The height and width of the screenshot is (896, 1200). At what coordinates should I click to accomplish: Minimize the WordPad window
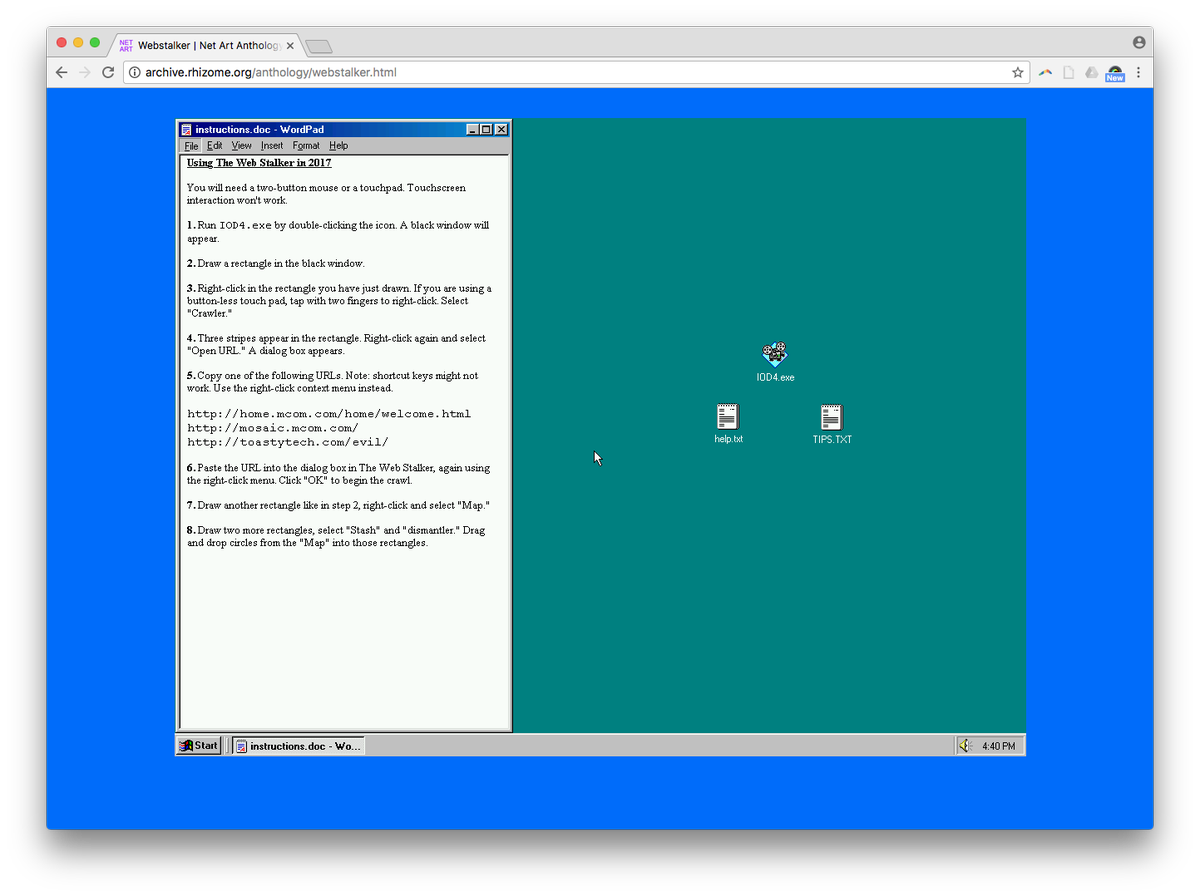(x=473, y=129)
